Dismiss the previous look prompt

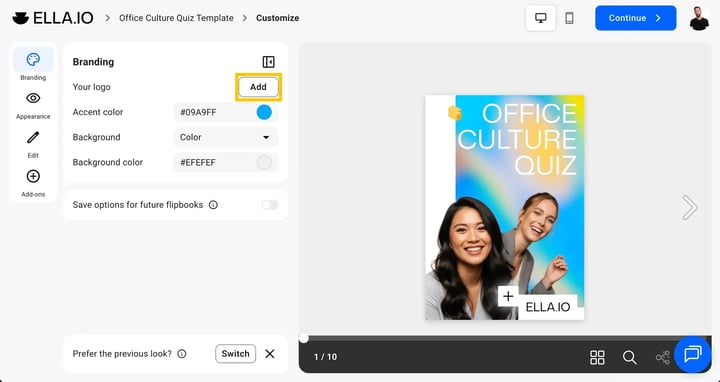(x=270, y=354)
